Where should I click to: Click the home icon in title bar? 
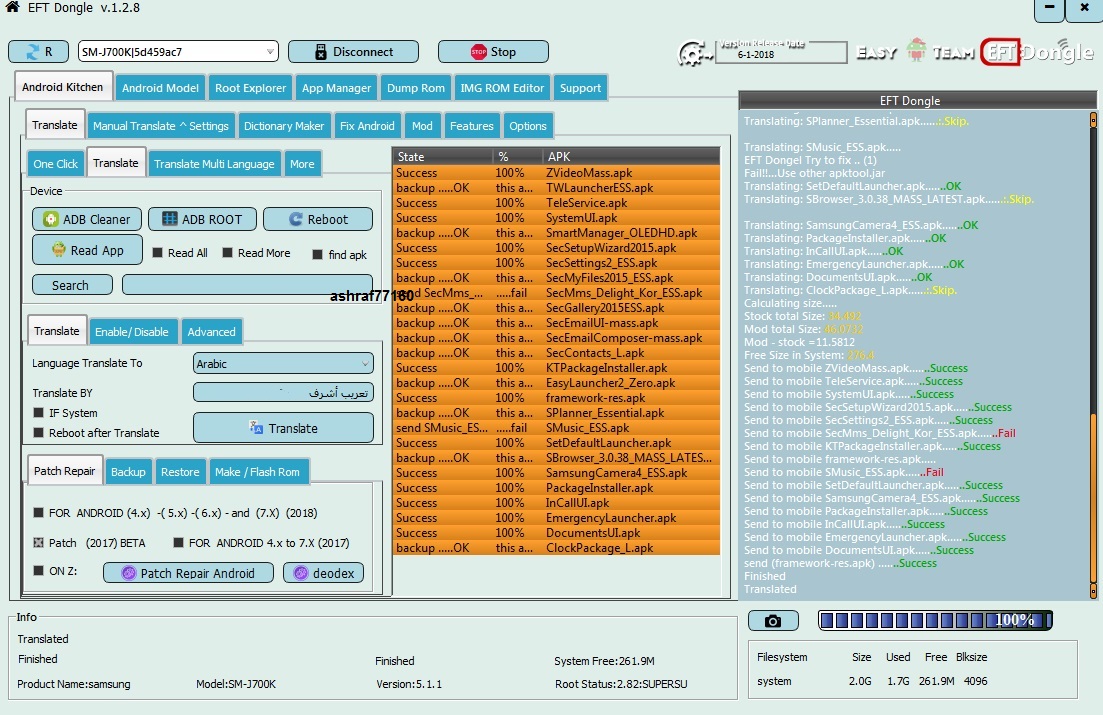pos(12,8)
